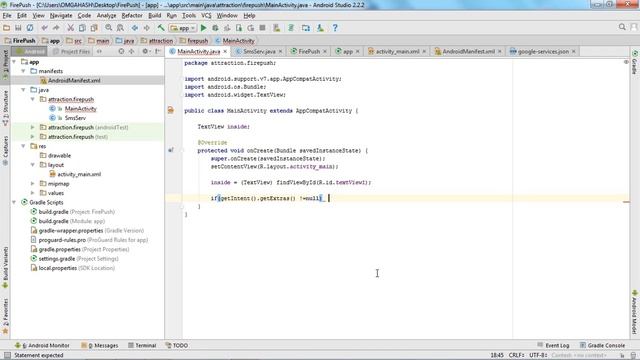Expand the attraction.firepush (androidTest) package
The width and height of the screenshot is (640, 360).
[33, 127]
